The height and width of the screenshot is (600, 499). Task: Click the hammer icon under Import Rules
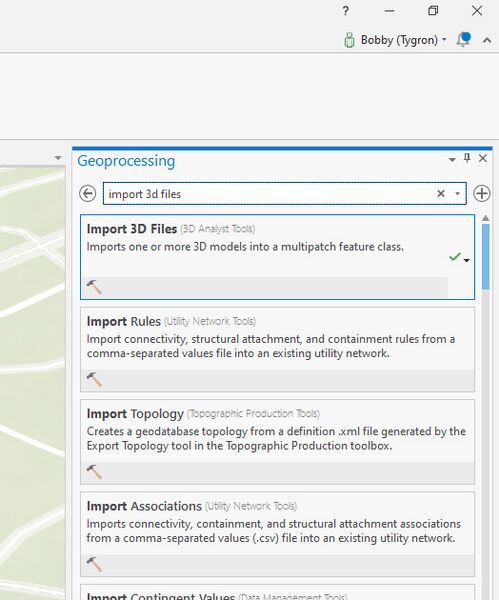click(94, 379)
